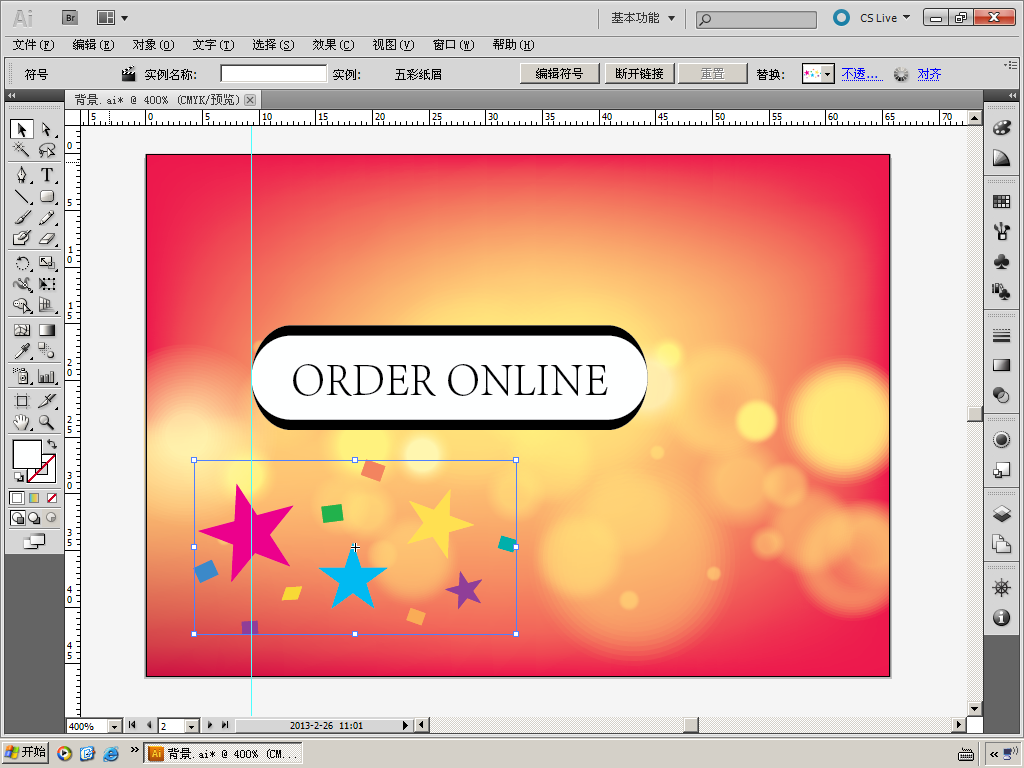Set paint mode to Gradient
Image resolution: width=1024 pixels, height=768 pixels.
point(34,498)
